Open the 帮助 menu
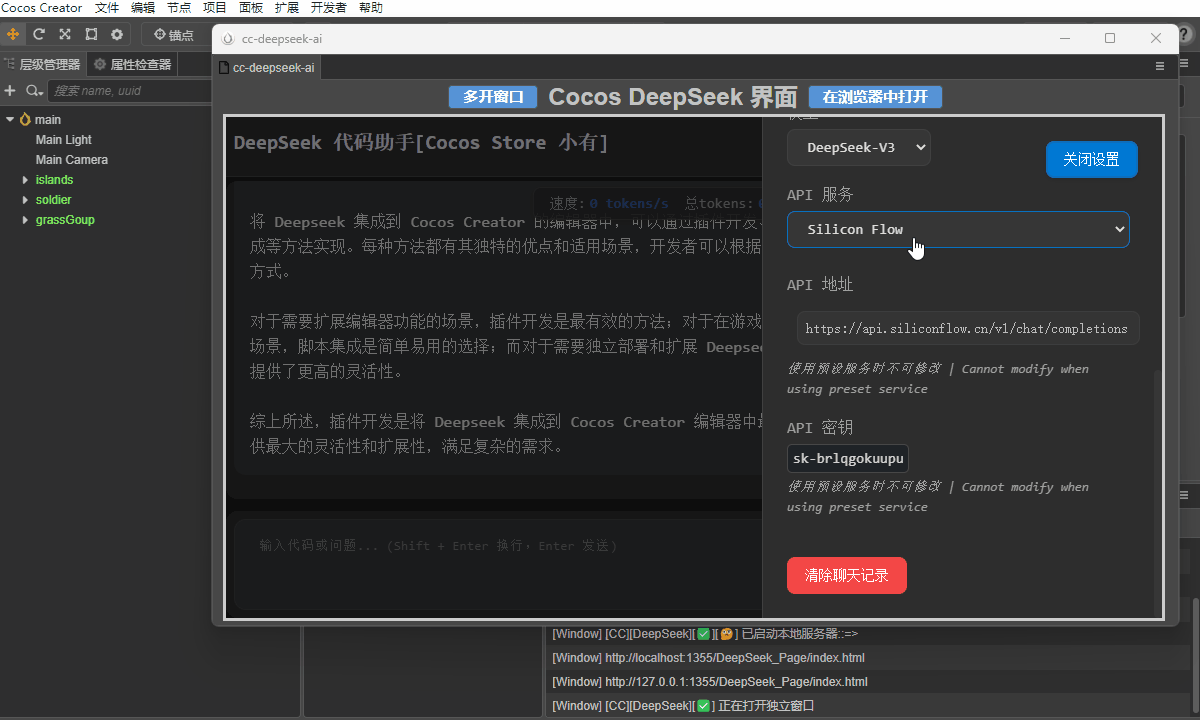The height and width of the screenshot is (720, 1200). click(x=370, y=8)
